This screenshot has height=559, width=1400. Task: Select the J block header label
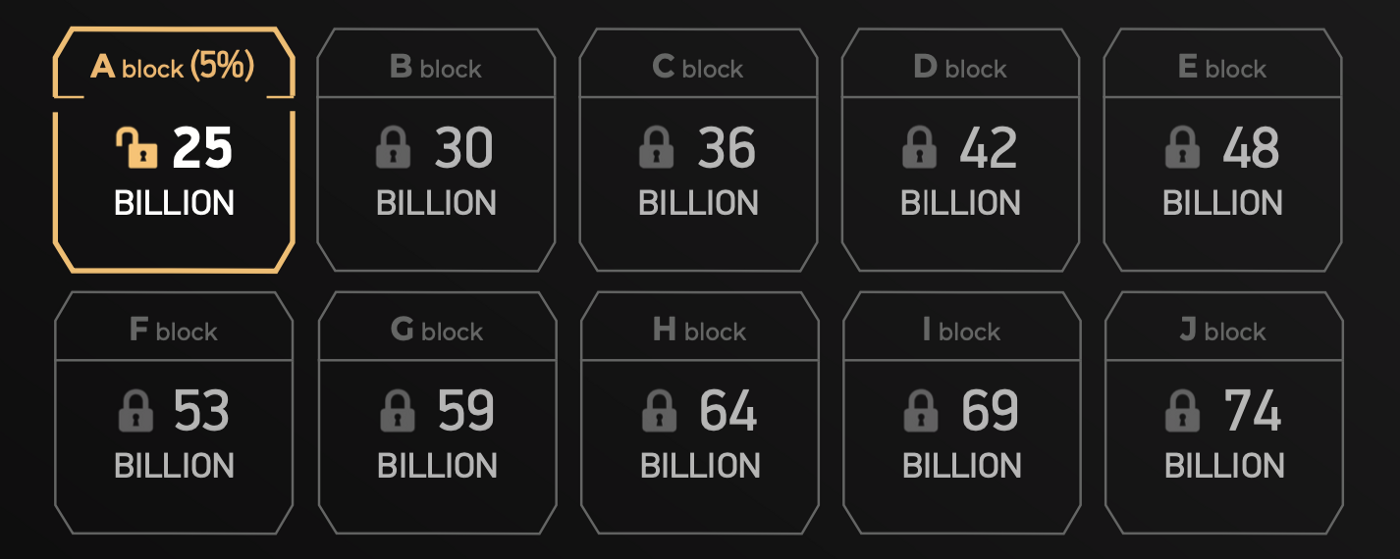click(1223, 330)
